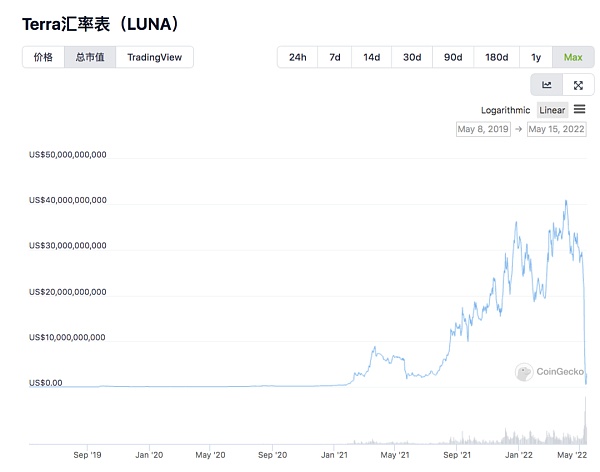
Task: Open the chart hamburger menu
Action: coord(579,109)
